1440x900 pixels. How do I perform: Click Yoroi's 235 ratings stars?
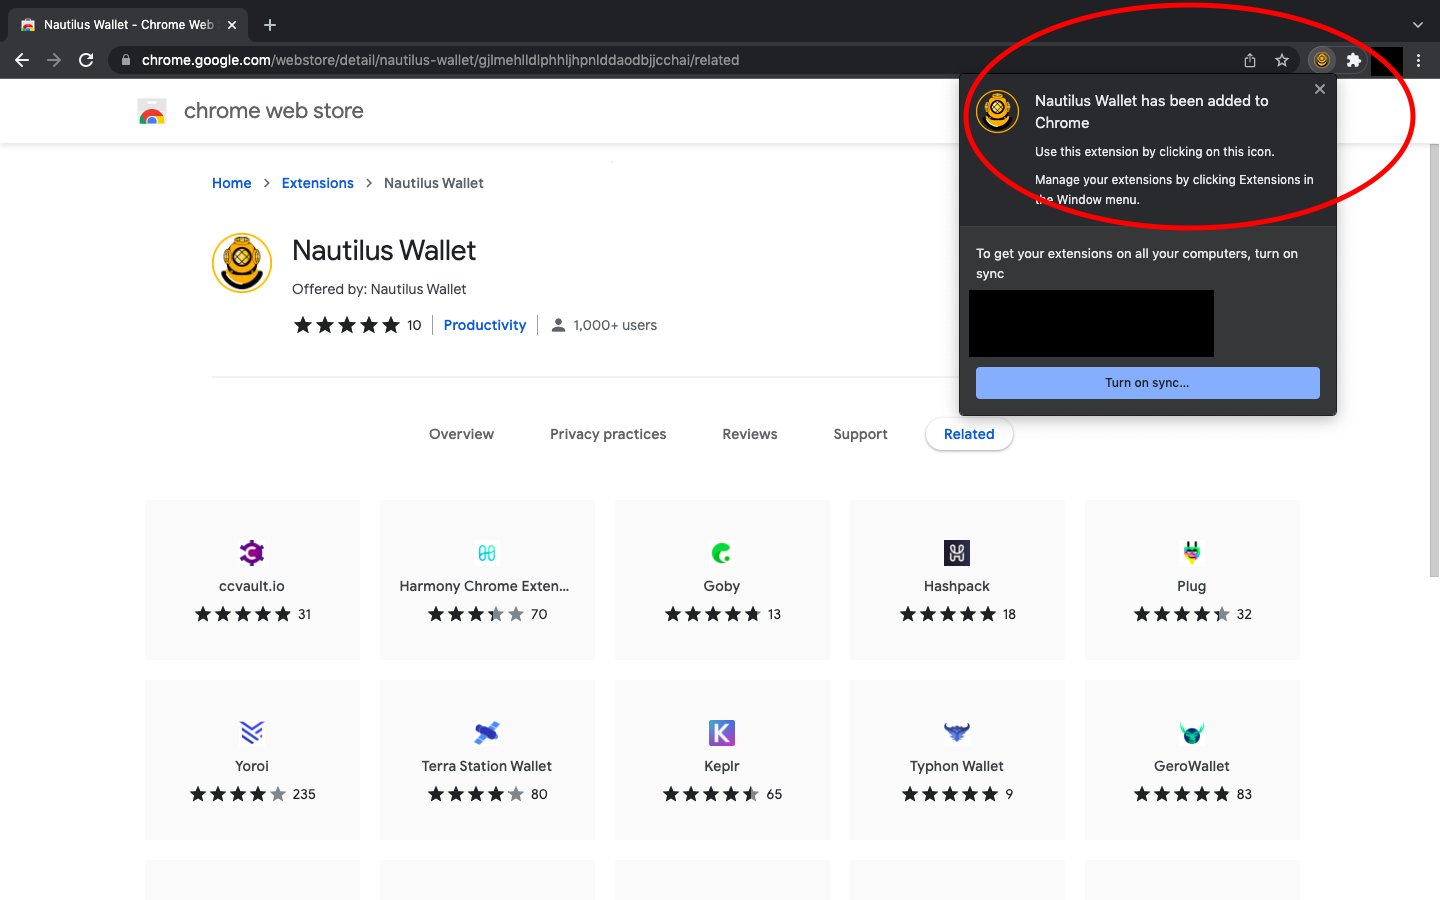[x=238, y=794]
